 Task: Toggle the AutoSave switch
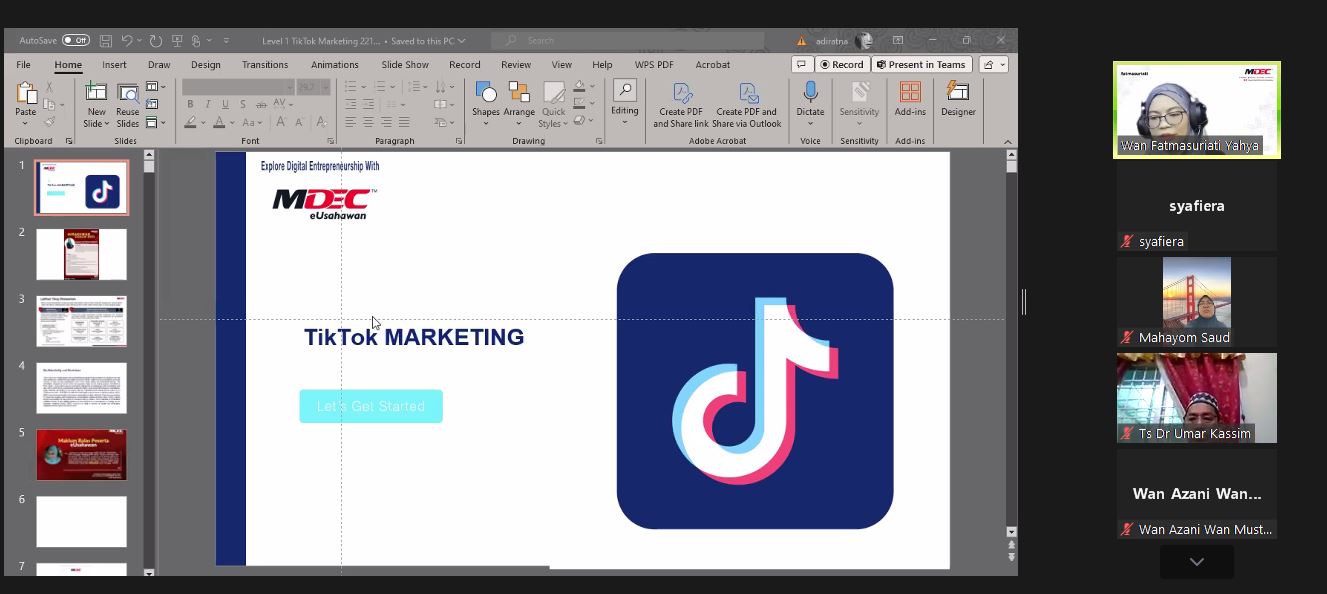tap(76, 41)
